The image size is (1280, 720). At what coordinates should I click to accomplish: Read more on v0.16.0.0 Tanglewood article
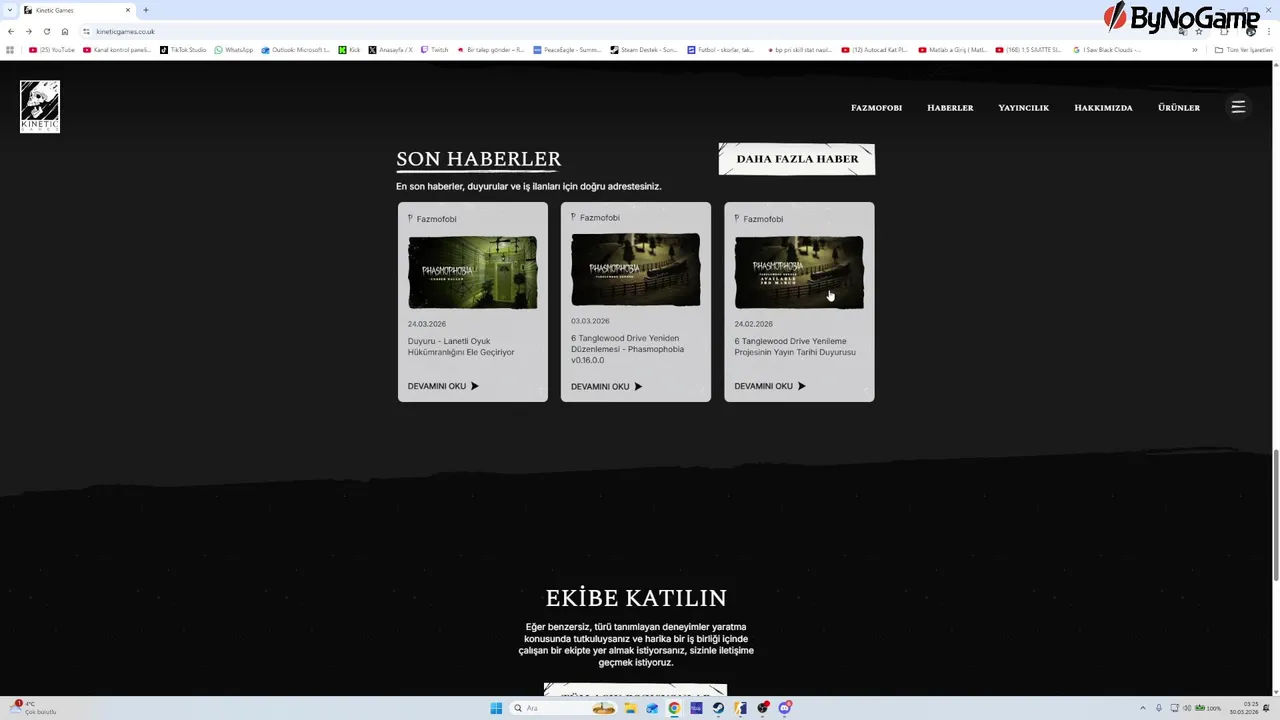point(606,386)
